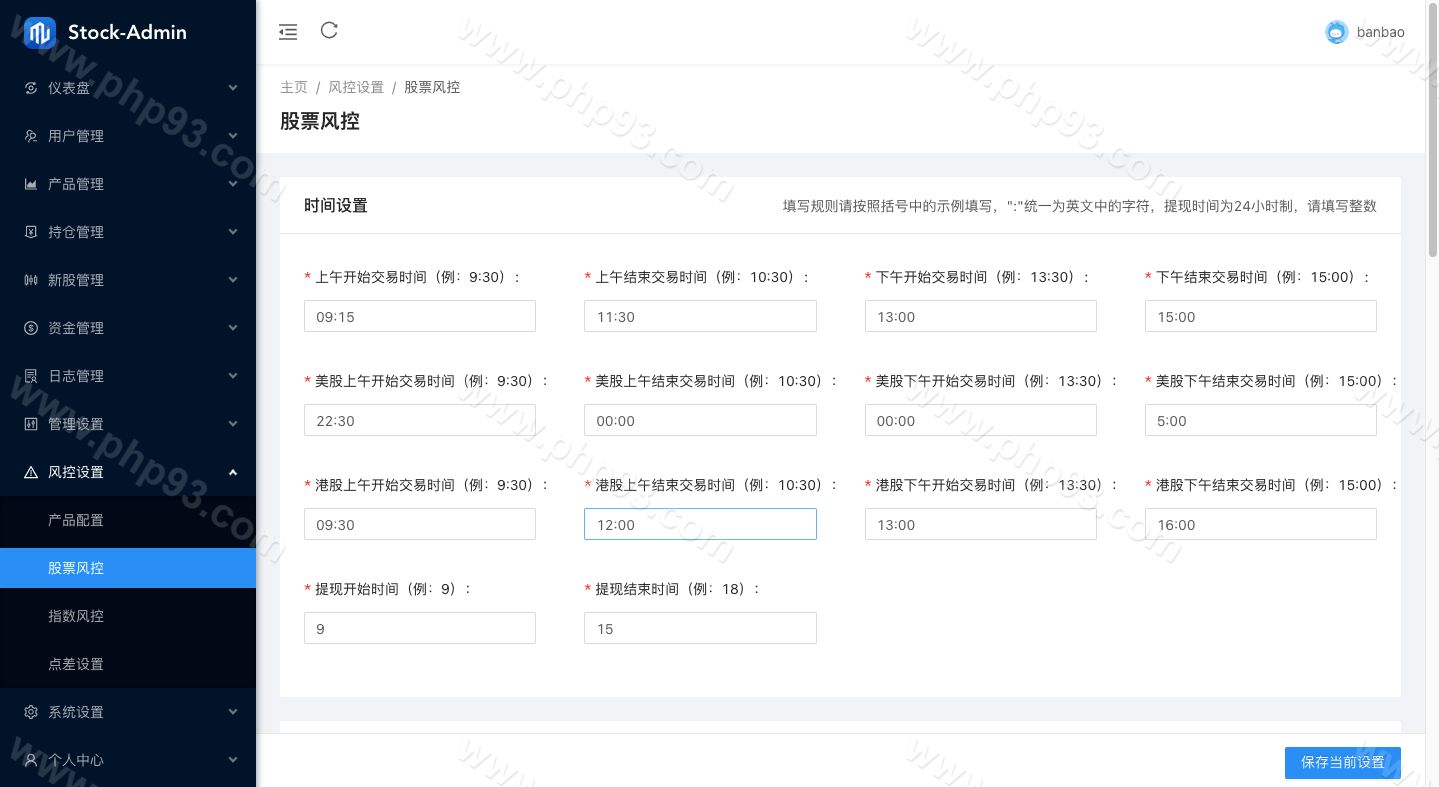Screen dimensions: 1439x787
Task: Expand the 资金管理 menu chevron
Action: click(233, 328)
